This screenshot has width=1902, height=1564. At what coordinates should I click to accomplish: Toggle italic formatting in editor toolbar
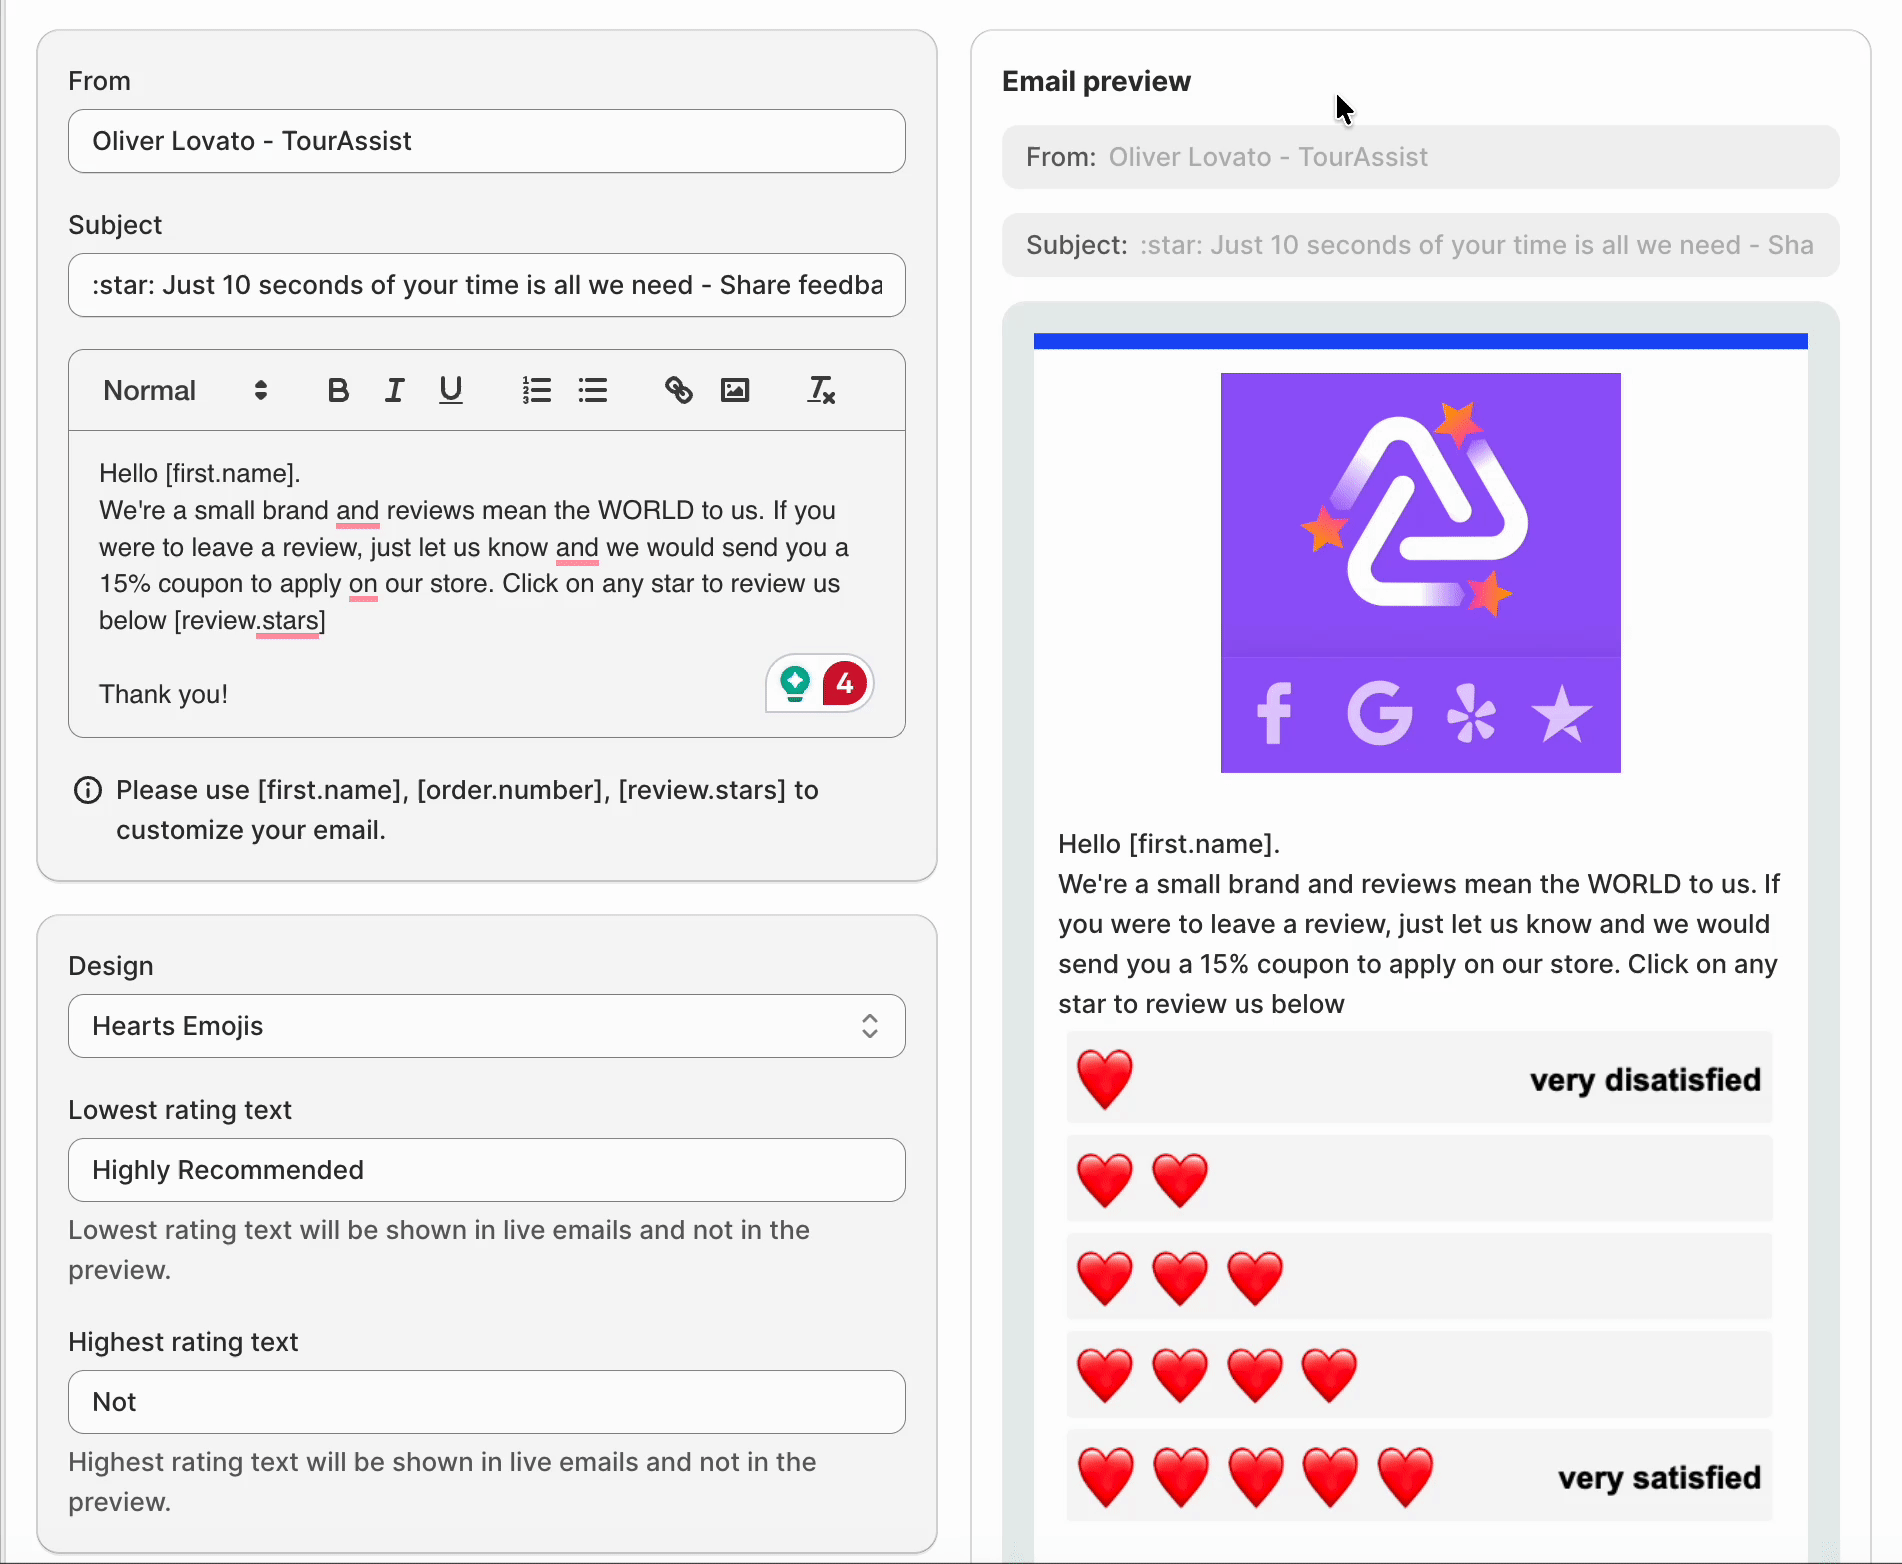[x=394, y=390]
